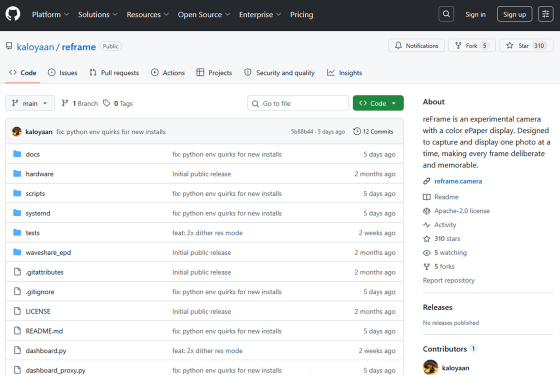The width and height of the screenshot is (560, 375).
Task: Open hardware row 'Initial public release' commit message
Action: tap(201, 174)
